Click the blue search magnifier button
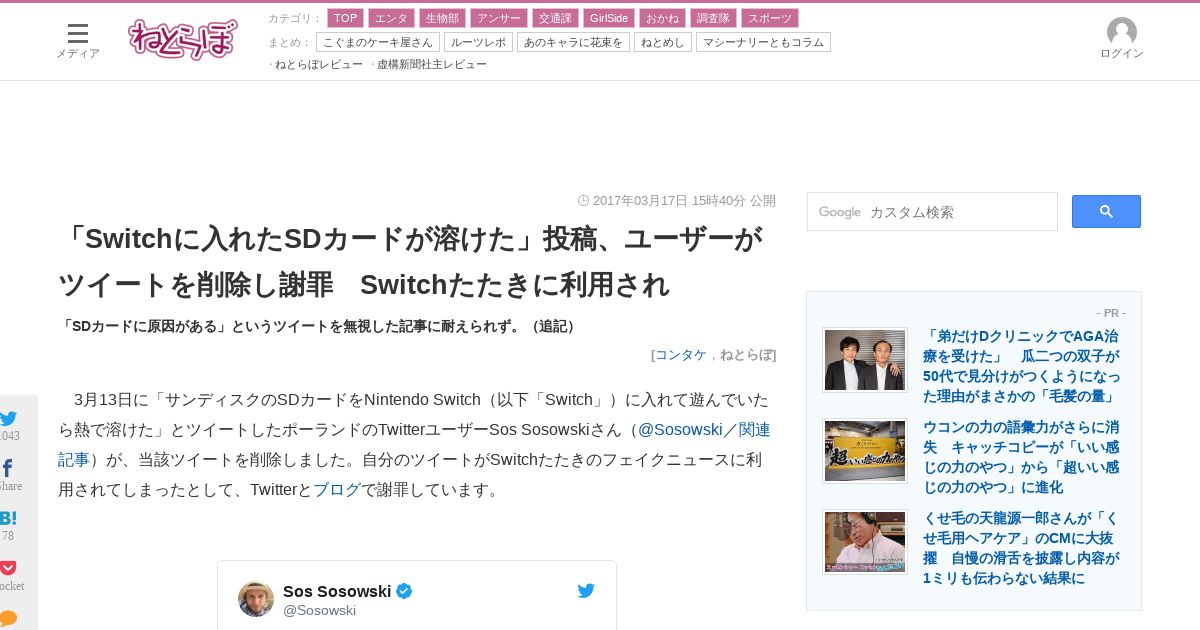1200x630 pixels. point(1106,211)
